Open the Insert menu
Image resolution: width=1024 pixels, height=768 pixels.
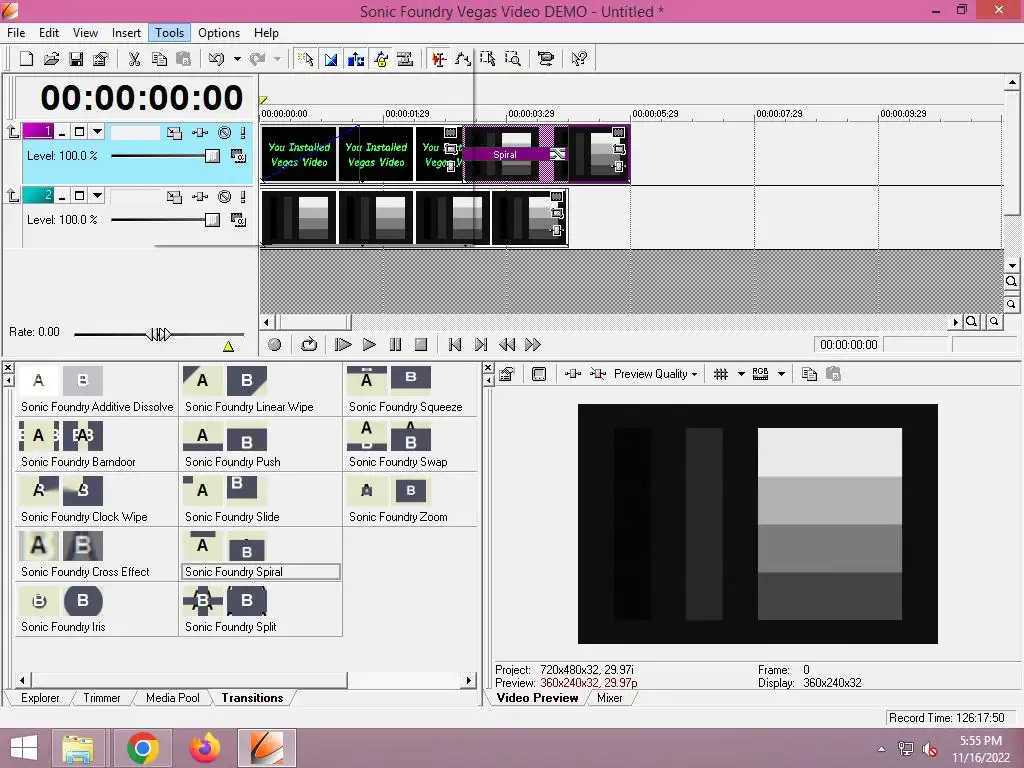(x=126, y=33)
